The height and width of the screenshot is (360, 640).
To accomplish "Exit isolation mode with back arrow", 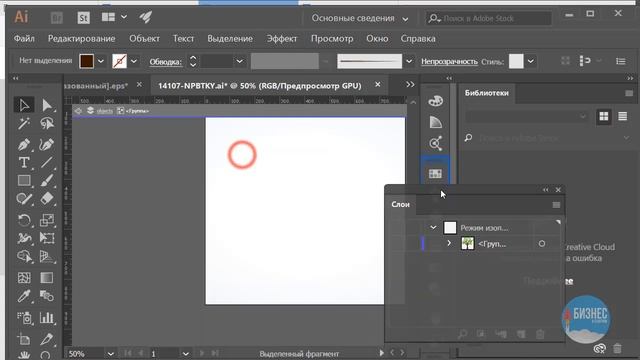I will (x=78, y=111).
